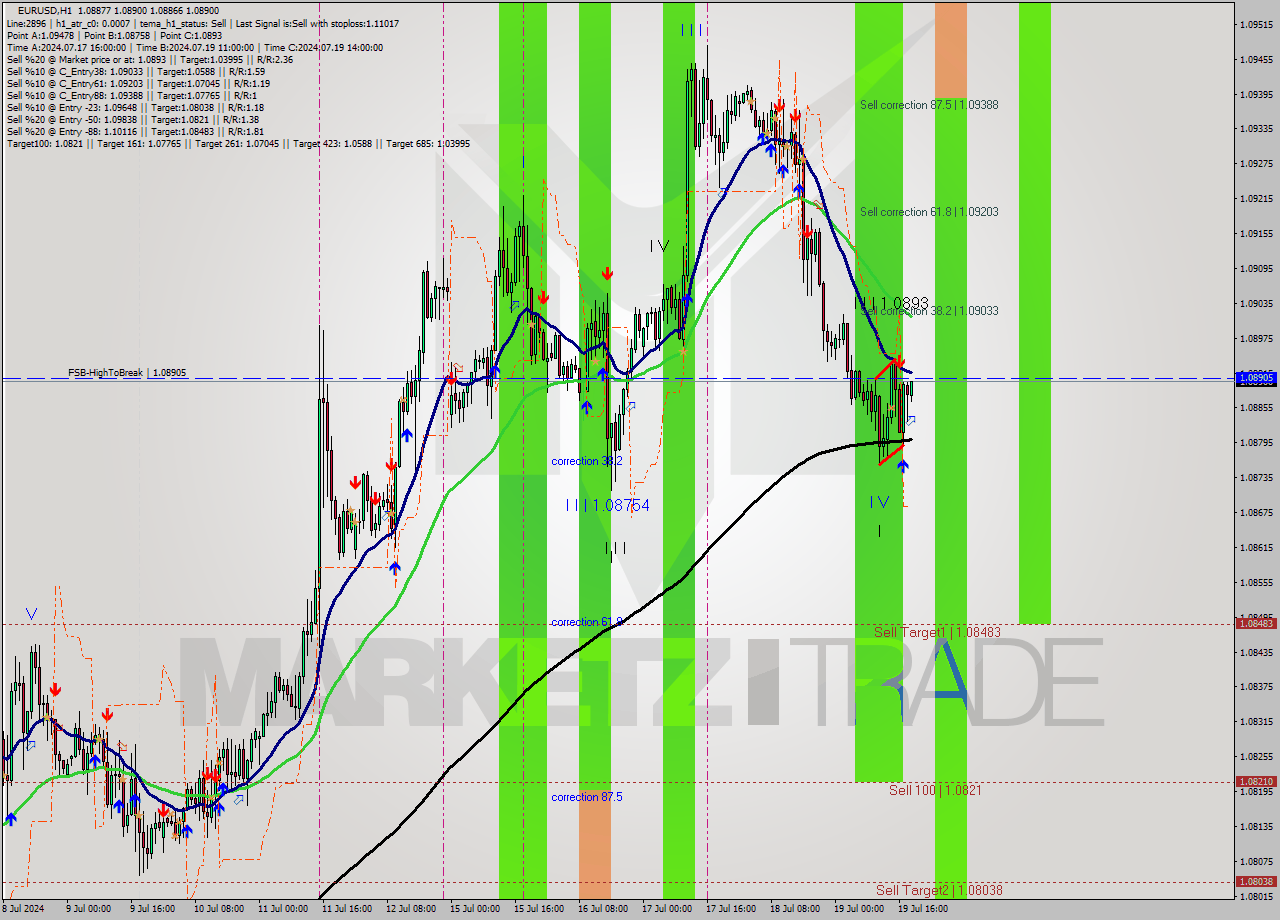Image resolution: width=1280 pixels, height=920 pixels.
Task: Click the 10 Jul 08:00 time axis label
Action: (x=218, y=910)
